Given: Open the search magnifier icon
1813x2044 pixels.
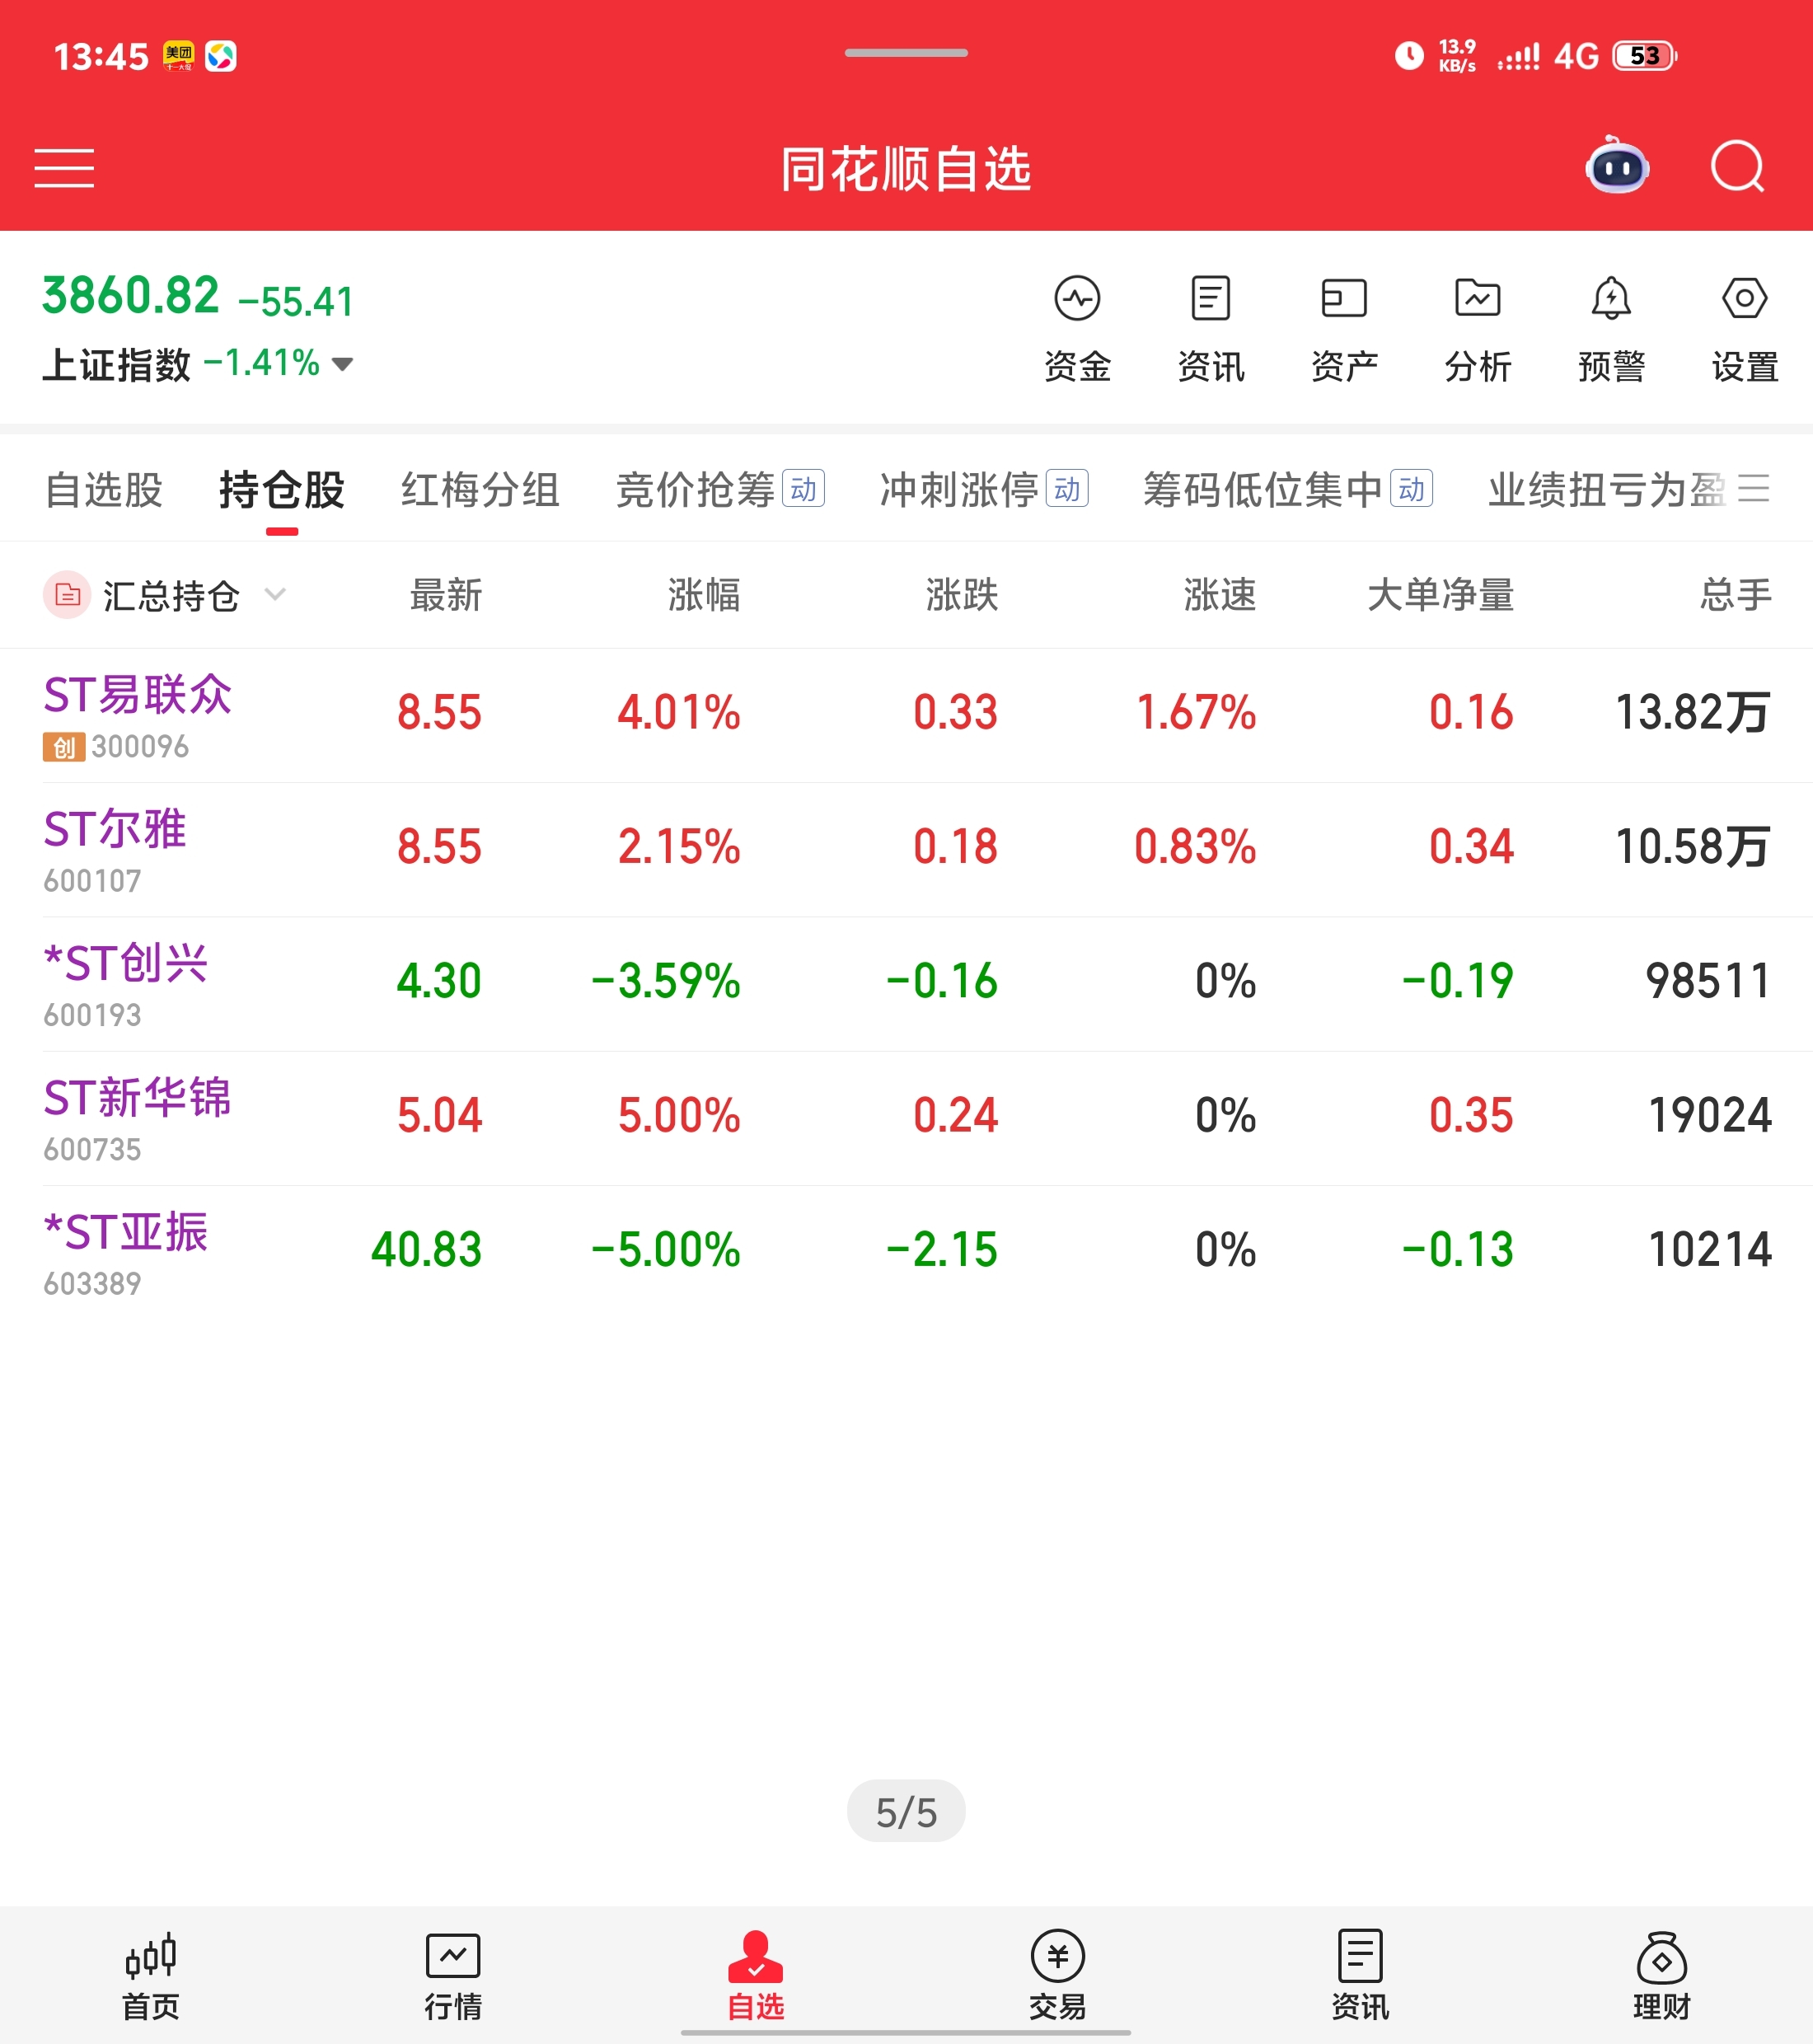Looking at the screenshot, I should (1737, 166).
